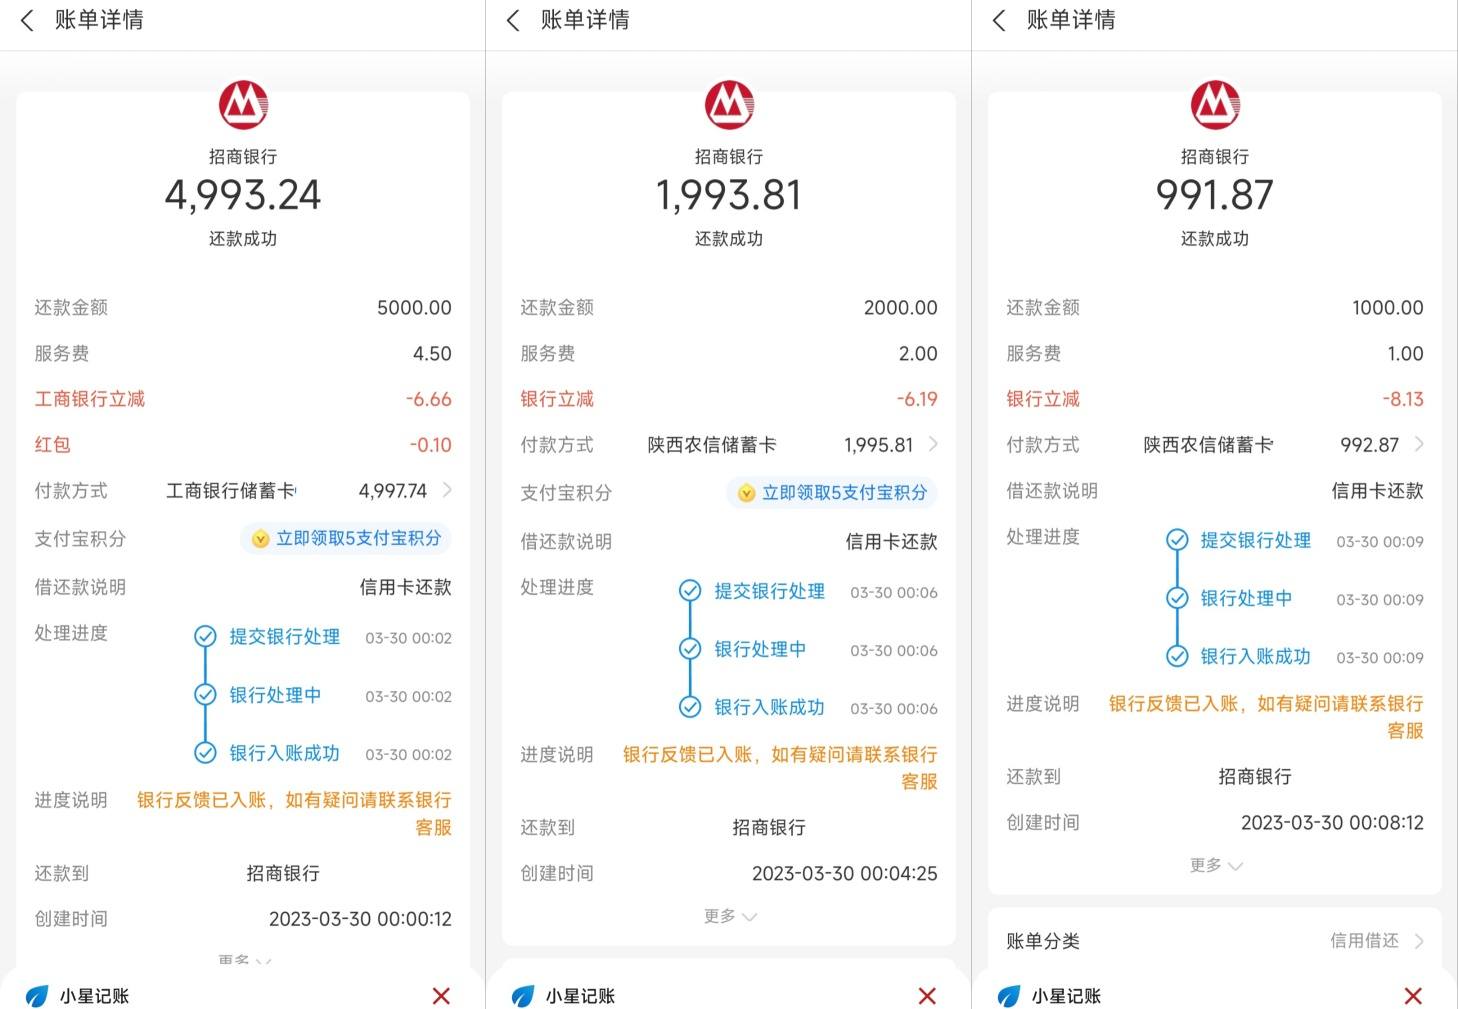Tap 银行立减 -6.19 discount row
The height and width of the screenshot is (1009, 1458).
coord(729,399)
